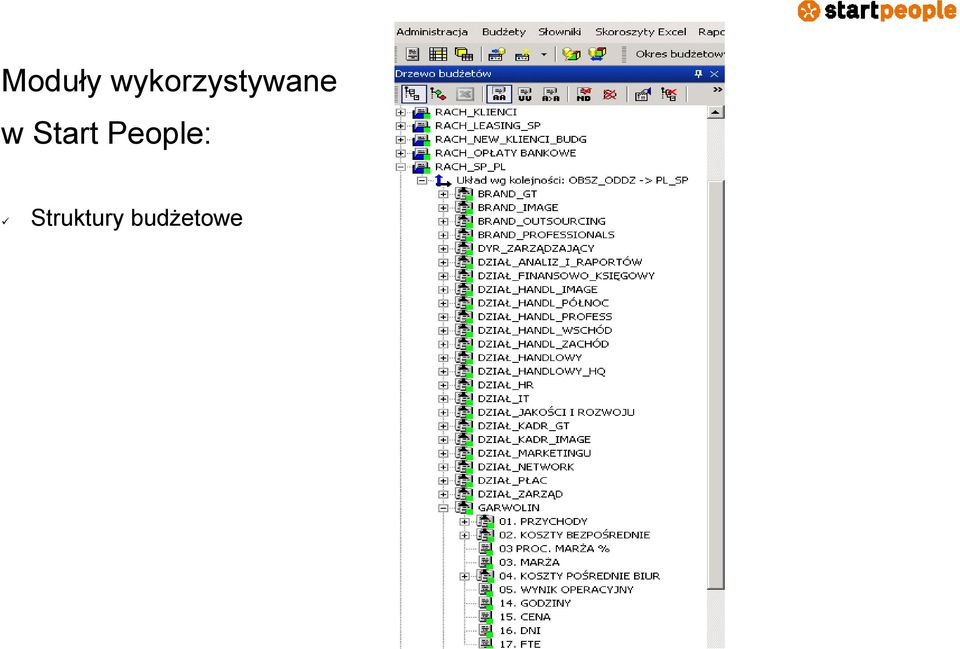Open the Słowniki menu

pos(559,32)
